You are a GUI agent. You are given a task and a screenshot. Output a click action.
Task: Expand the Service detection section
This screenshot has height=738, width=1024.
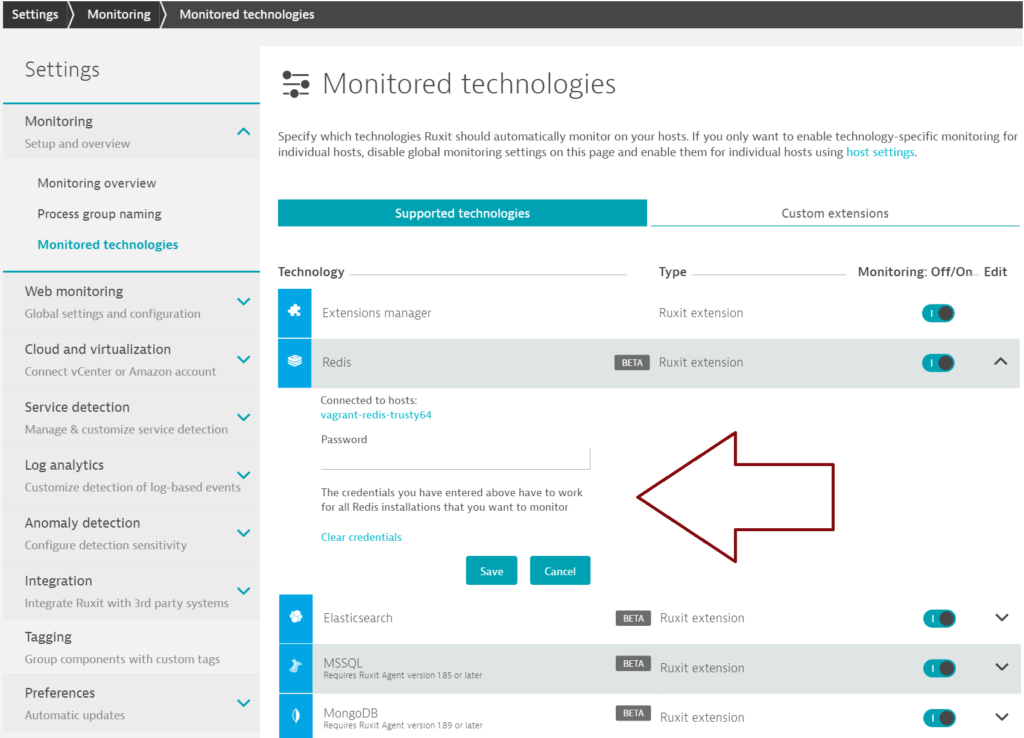click(x=244, y=417)
